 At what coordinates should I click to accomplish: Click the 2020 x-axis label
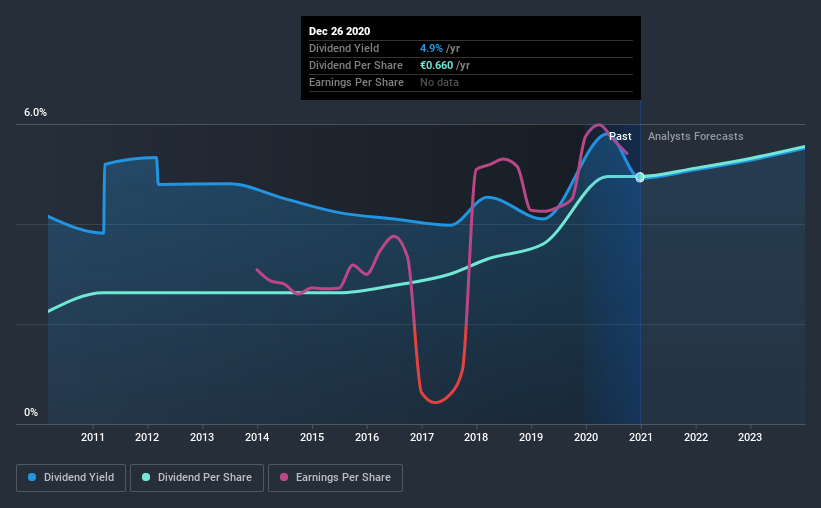(x=586, y=437)
